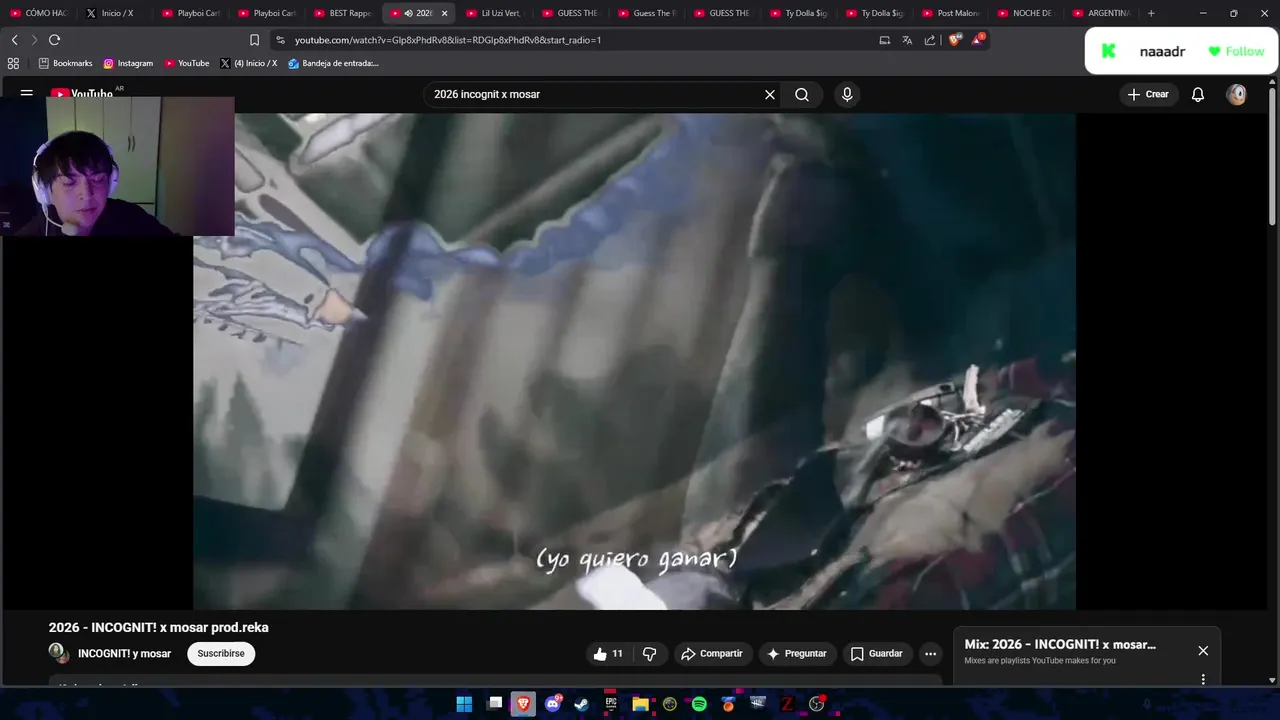
Task: Open YouTube notifications bell
Action: pyautogui.click(x=1198, y=94)
